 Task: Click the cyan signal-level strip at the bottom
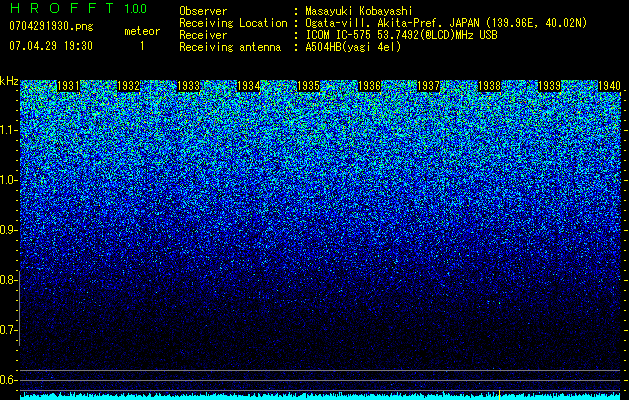pos(321,396)
